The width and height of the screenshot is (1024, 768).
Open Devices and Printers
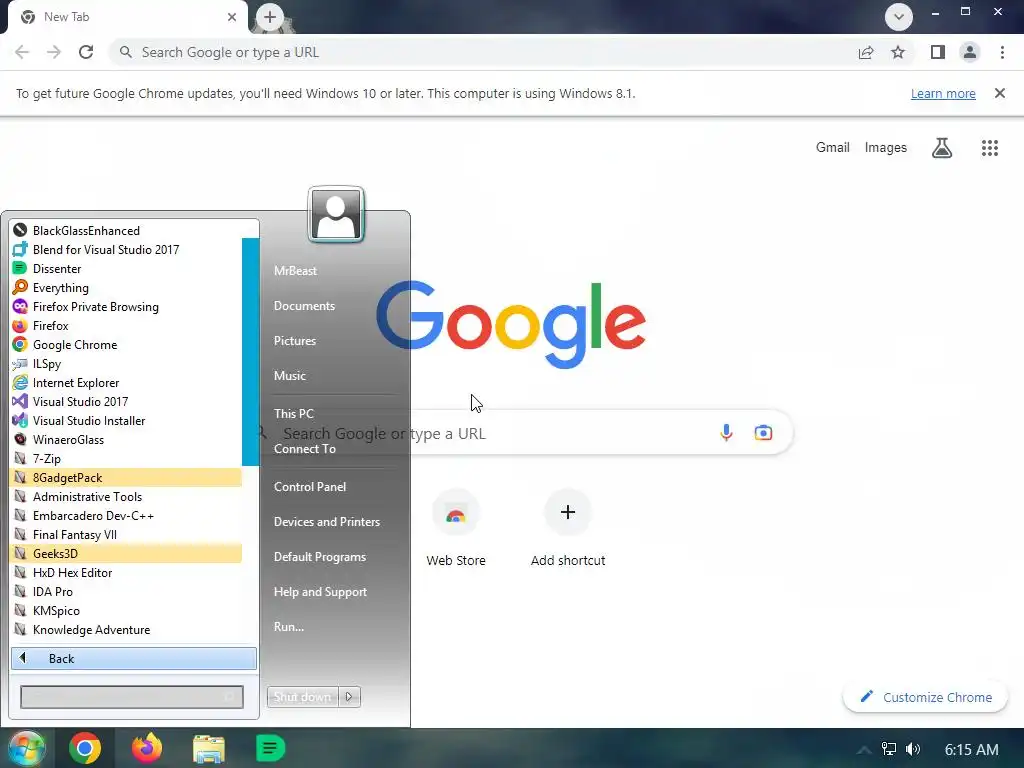[327, 522]
